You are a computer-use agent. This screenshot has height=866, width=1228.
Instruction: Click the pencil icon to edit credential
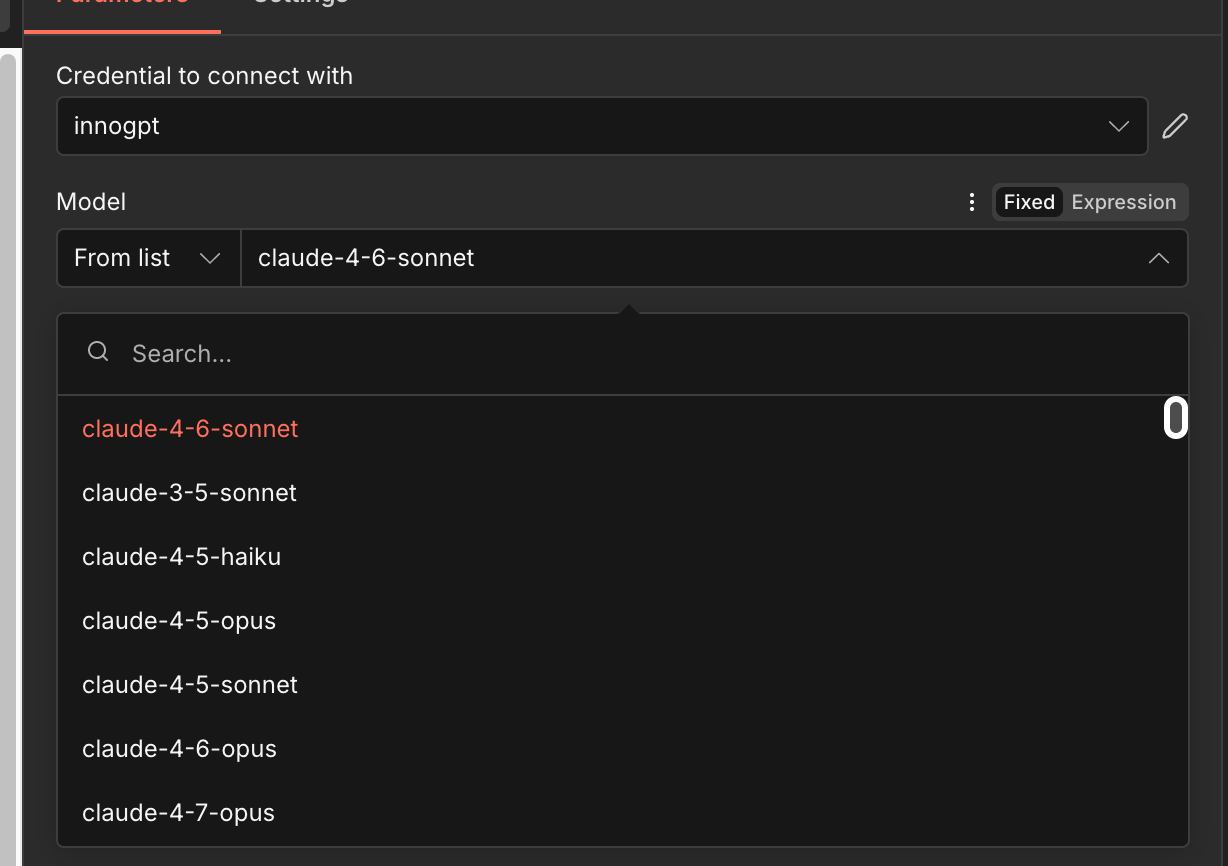coord(1175,126)
